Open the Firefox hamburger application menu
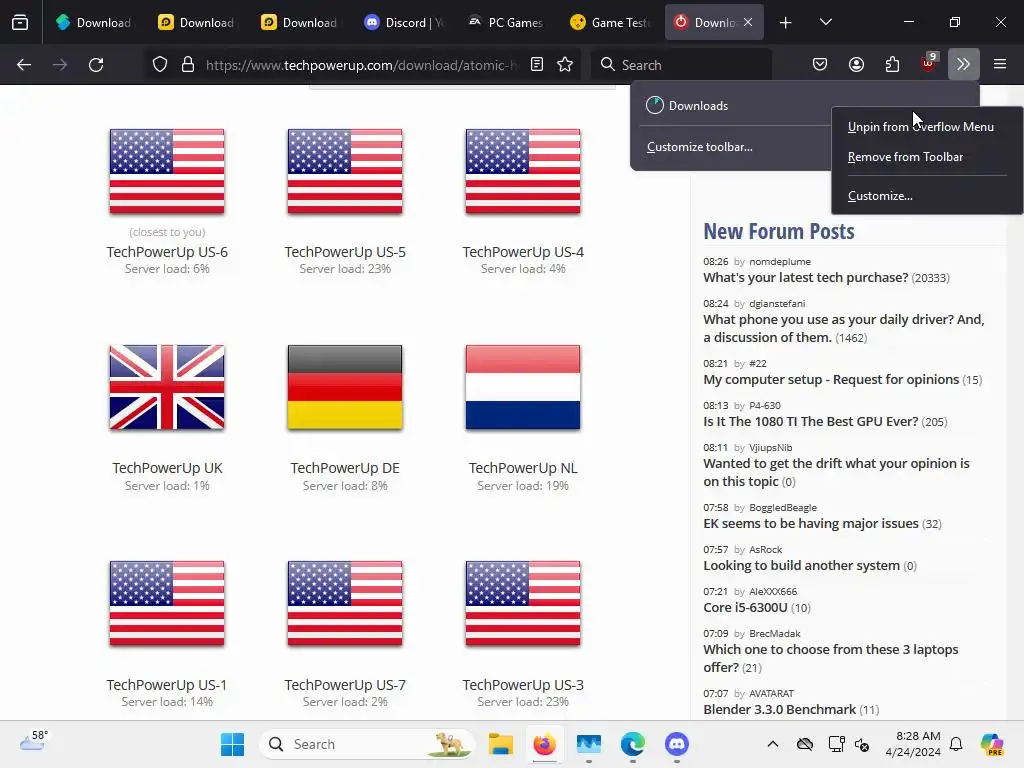The height and width of the screenshot is (768, 1024). (1000, 64)
